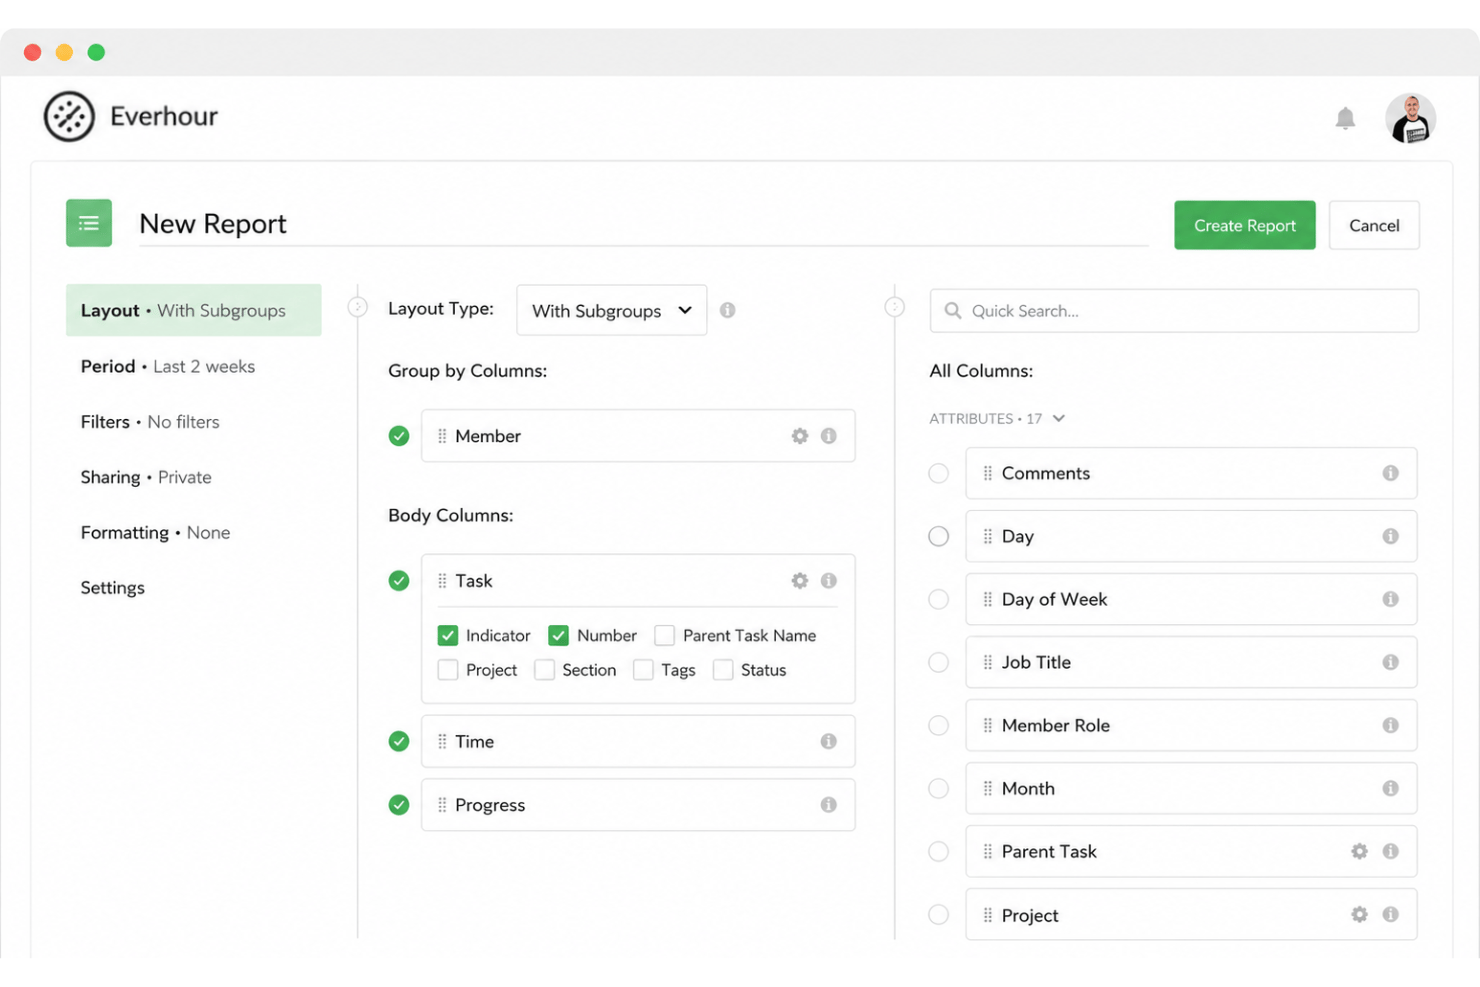Open Parent Task settings gear
The width and height of the screenshot is (1480, 987).
coord(1359,851)
